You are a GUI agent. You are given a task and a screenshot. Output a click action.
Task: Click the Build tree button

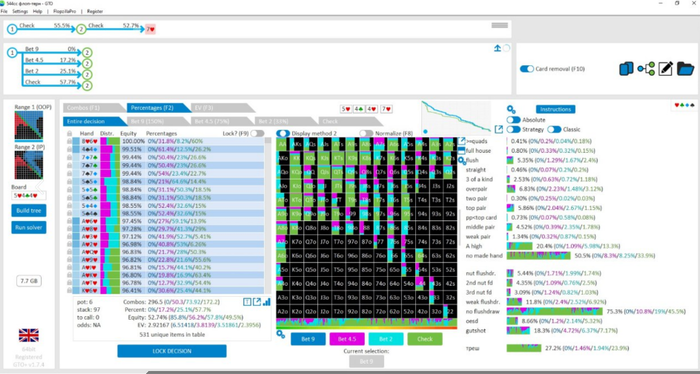coord(29,211)
